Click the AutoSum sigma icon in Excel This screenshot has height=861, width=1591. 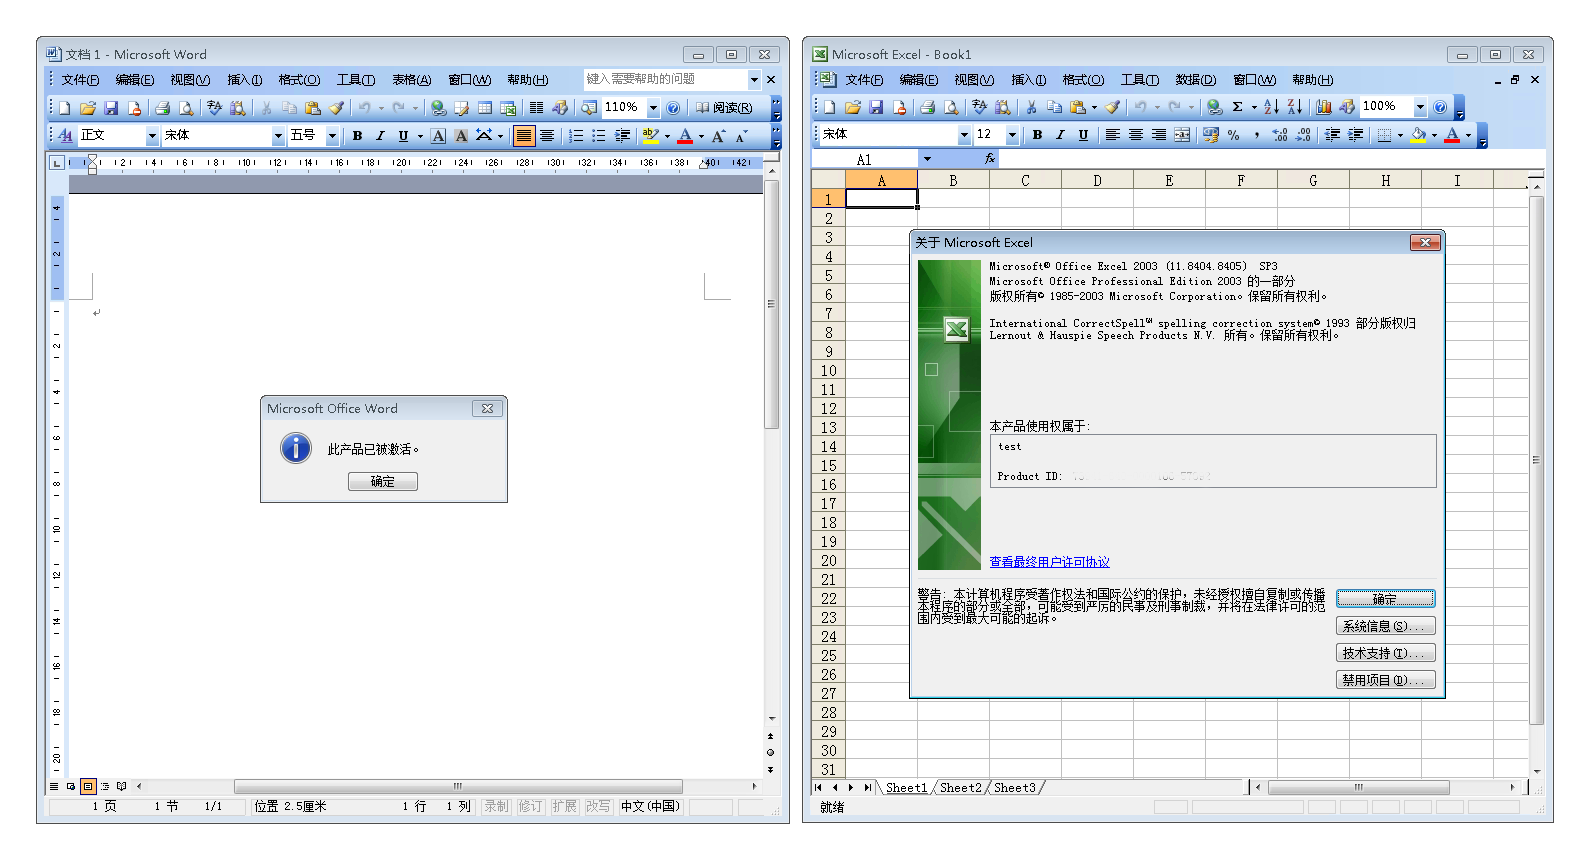pos(1238,107)
